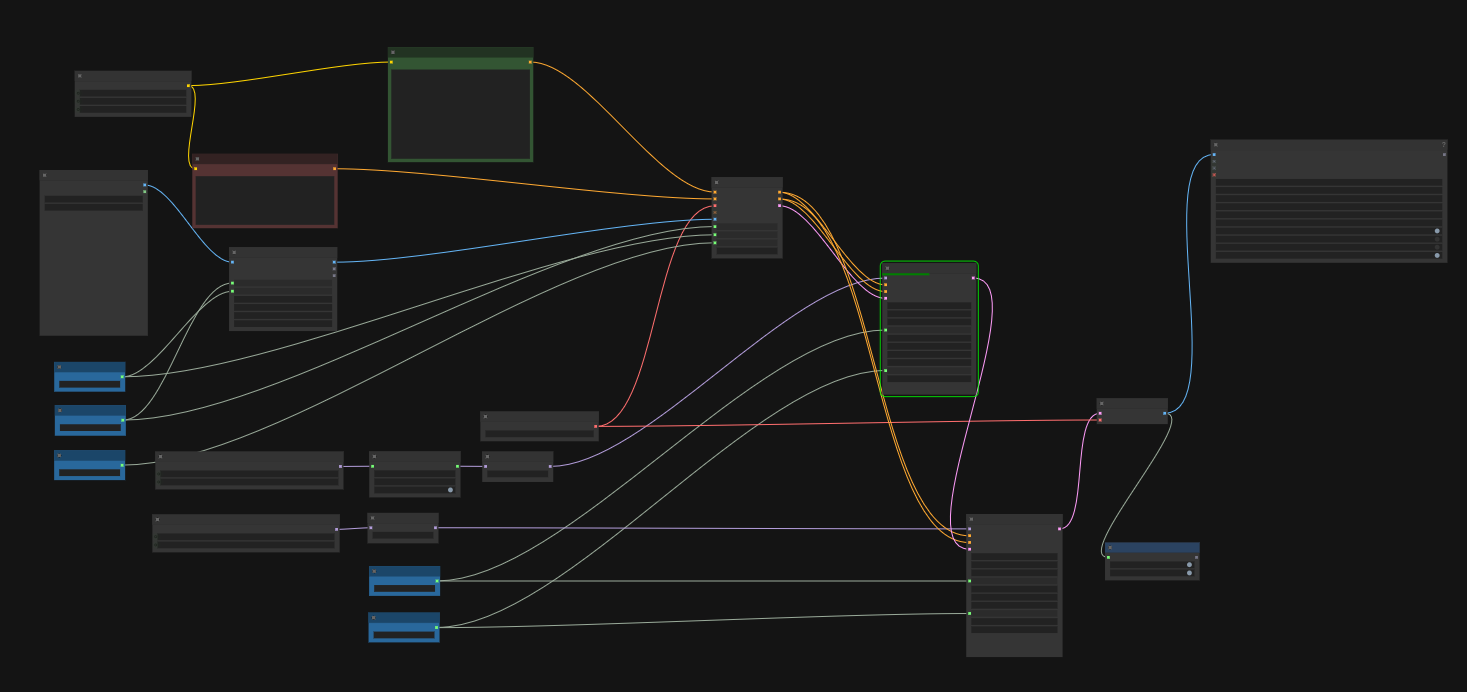Toggle the topmost round switch in the top-right node
Viewport: 1467px width, 692px height.
[x=1437, y=231]
